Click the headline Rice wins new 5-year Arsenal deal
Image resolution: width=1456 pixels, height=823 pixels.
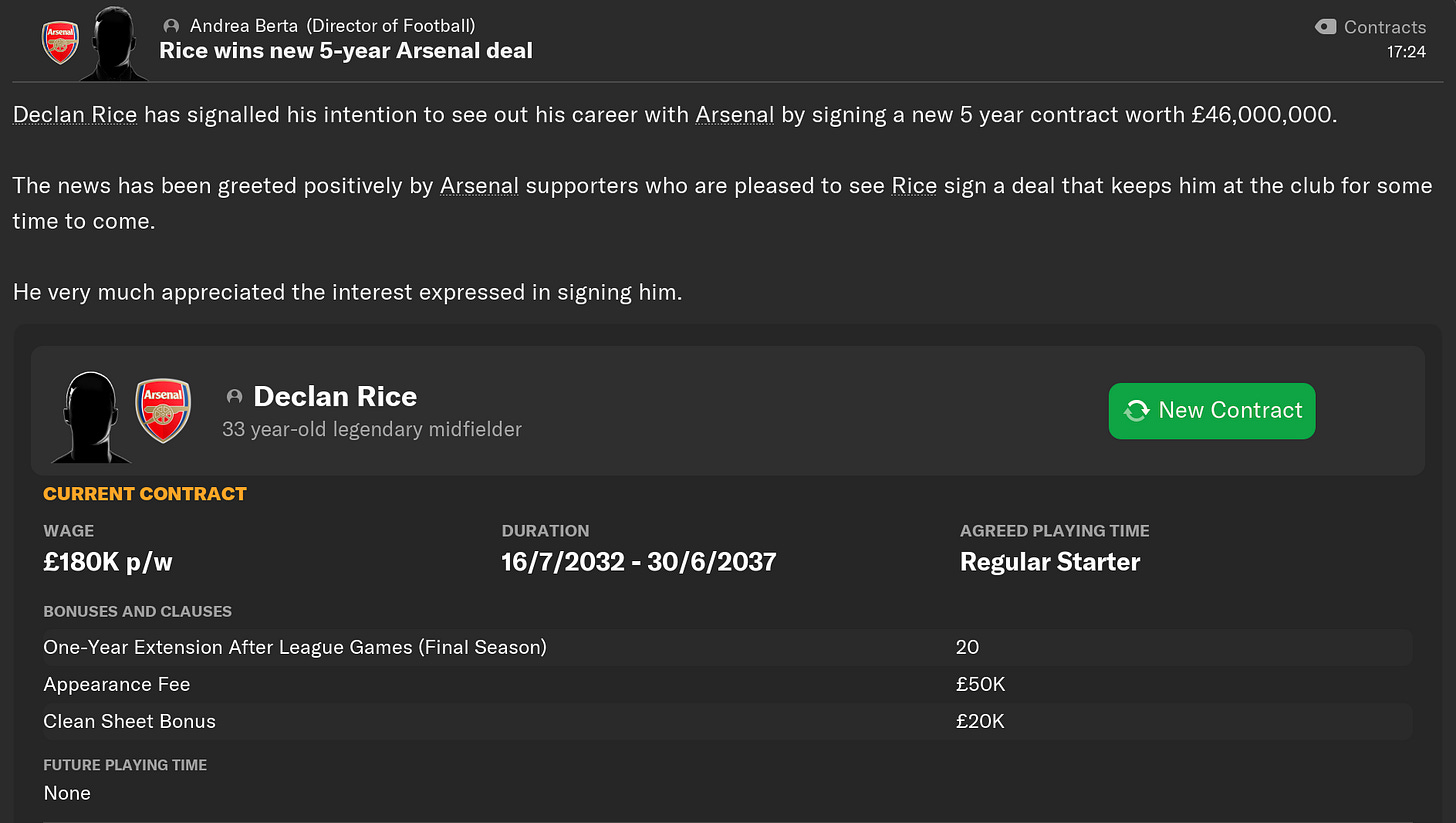click(346, 50)
